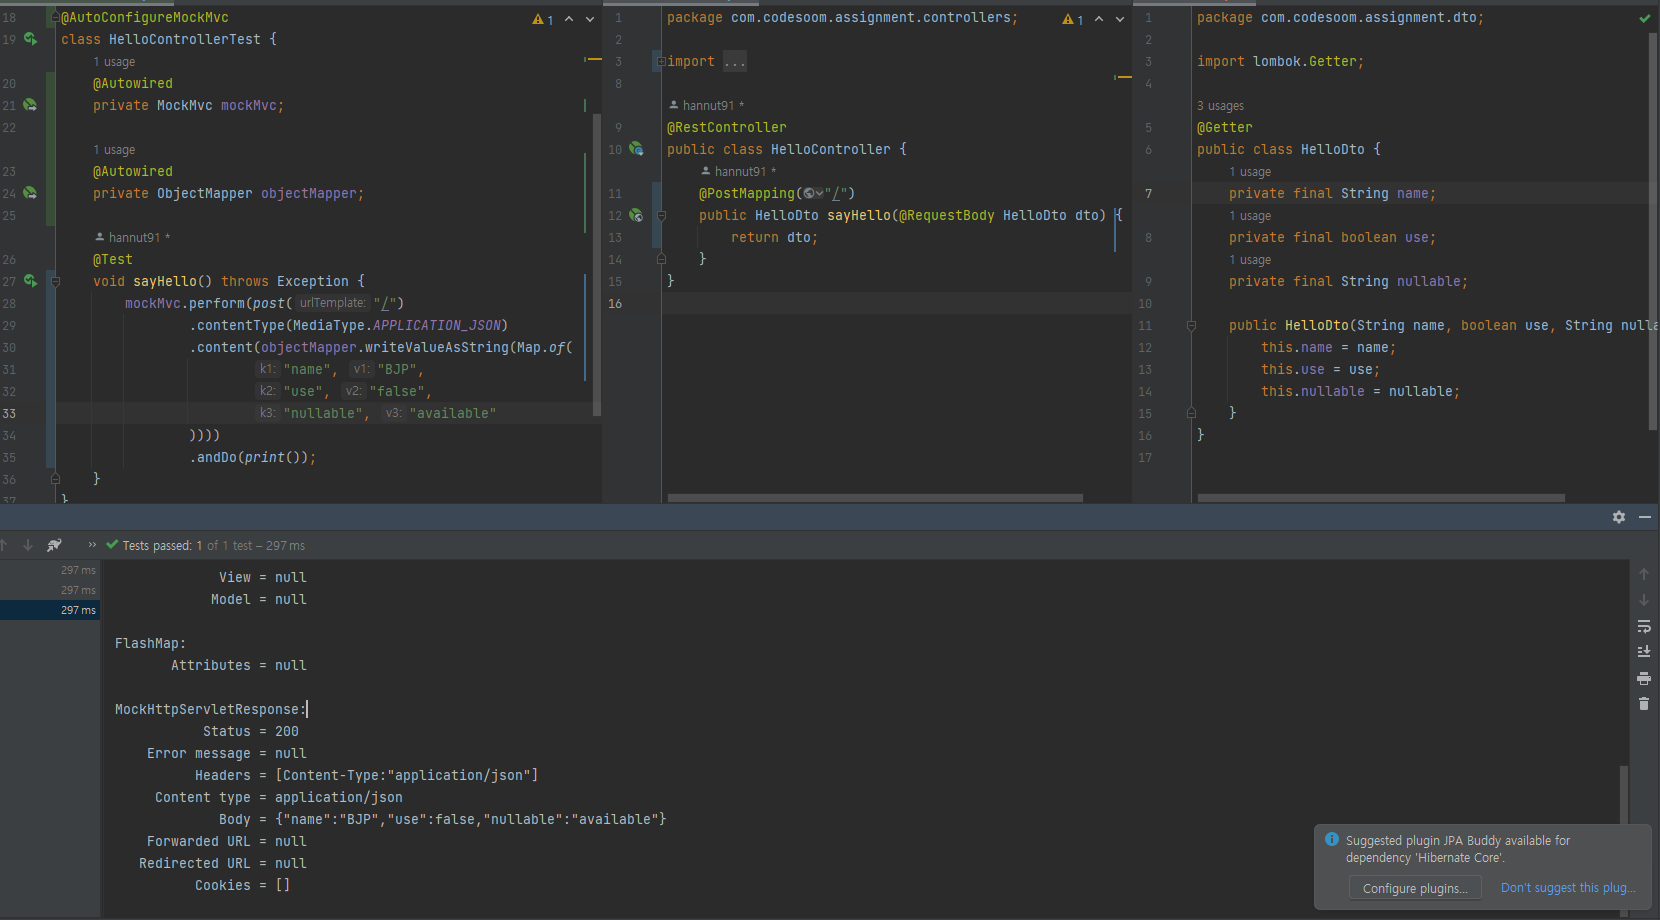Open the warning indicator in the HelloController editor
This screenshot has height=920, width=1660.
(1073, 19)
